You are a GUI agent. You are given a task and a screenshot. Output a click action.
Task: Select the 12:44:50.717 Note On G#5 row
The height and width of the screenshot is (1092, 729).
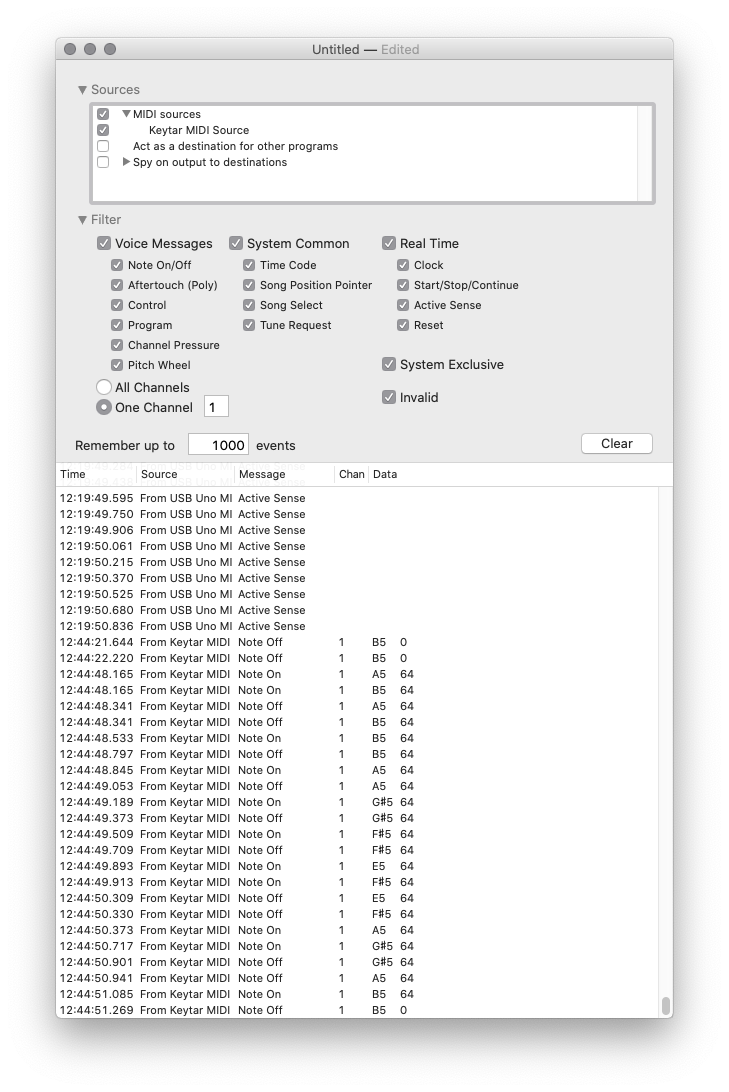pos(357,946)
